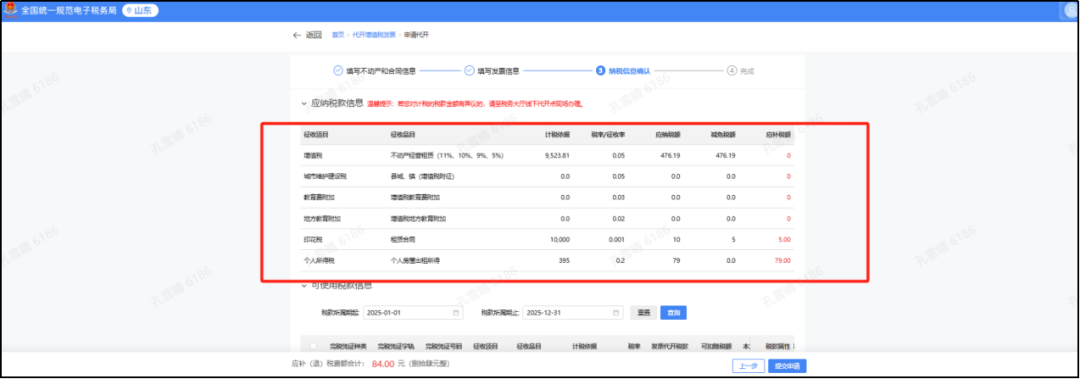Click the red 79.00 amount
The image size is (1080, 379).
782,260
